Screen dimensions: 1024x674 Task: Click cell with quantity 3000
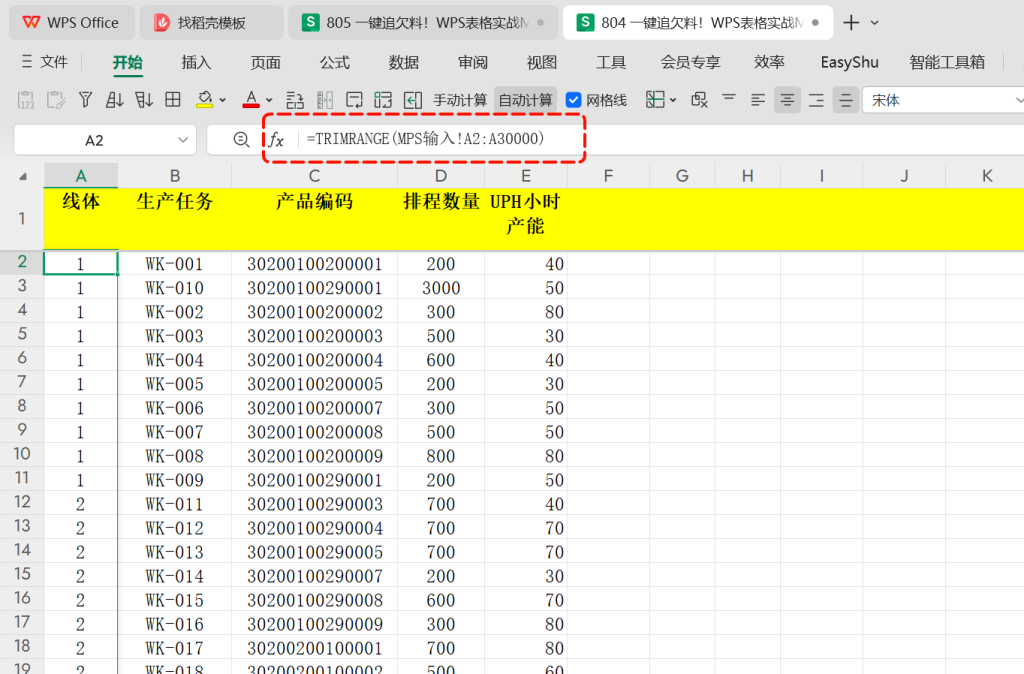click(441, 288)
